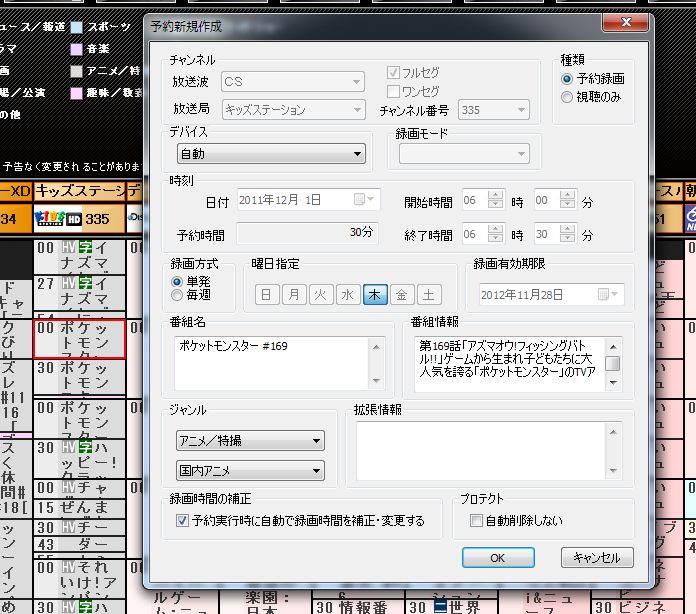Click the 番組情報 text area
The height and width of the screenshot is (614, 696).
510,364
